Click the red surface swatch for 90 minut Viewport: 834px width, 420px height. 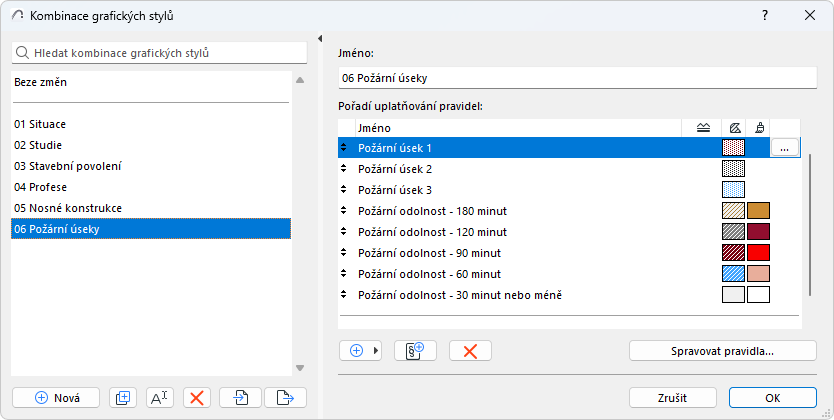tap(758, 253)
